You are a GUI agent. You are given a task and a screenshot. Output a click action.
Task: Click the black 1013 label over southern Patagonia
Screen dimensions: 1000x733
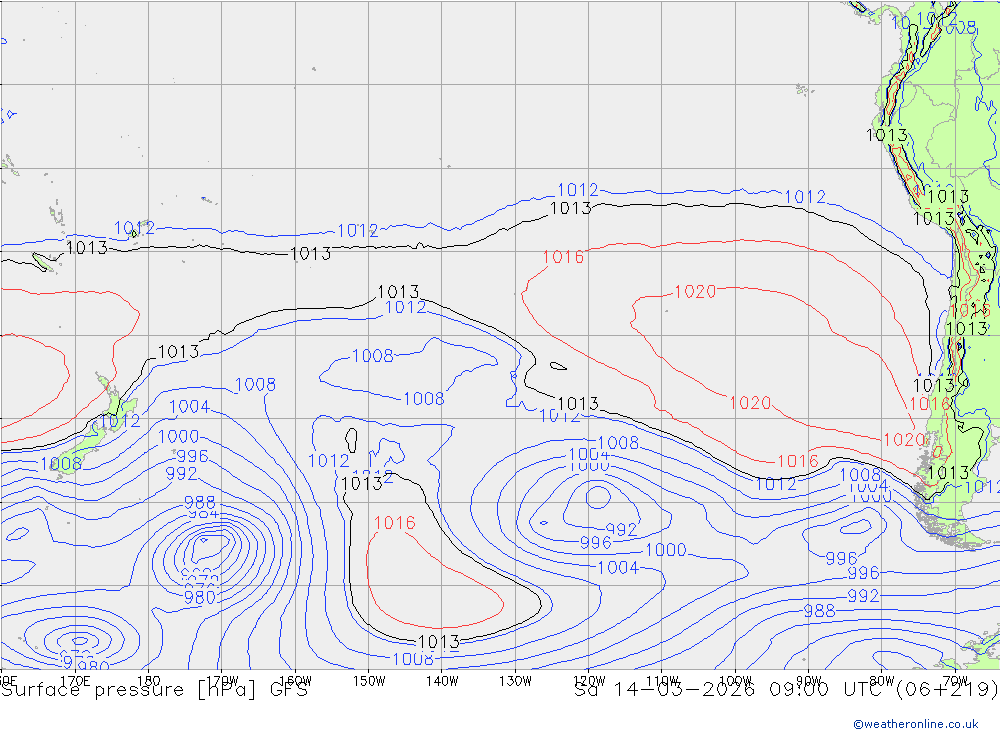pos(949,473)
